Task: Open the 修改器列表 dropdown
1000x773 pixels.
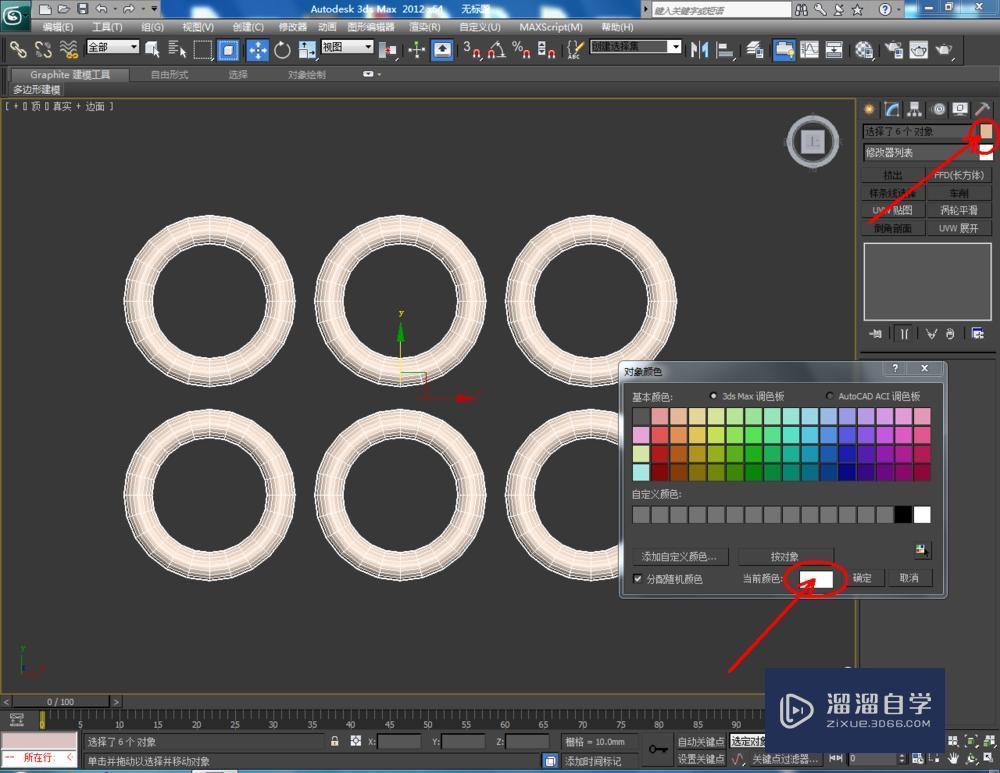Action: click(x=925, y=152)
